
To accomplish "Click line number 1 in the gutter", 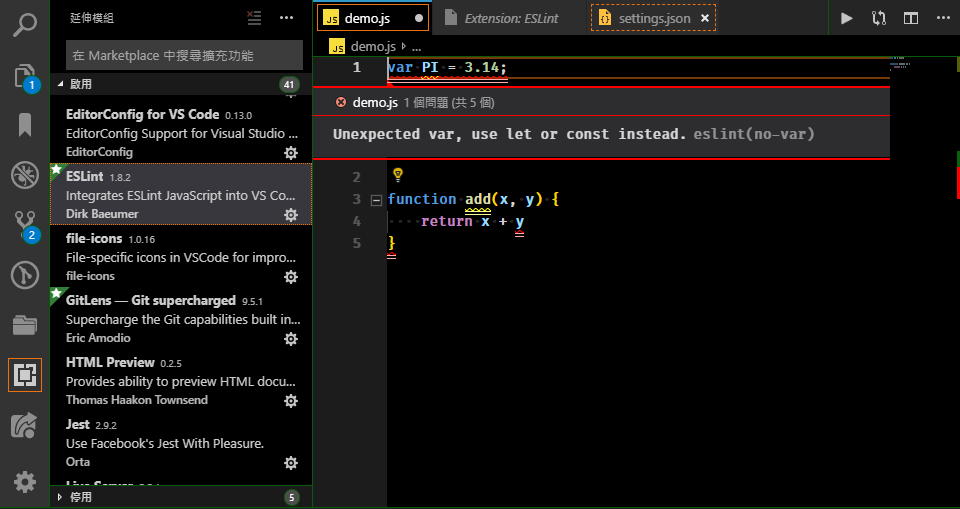I will (x=356, y=67).
